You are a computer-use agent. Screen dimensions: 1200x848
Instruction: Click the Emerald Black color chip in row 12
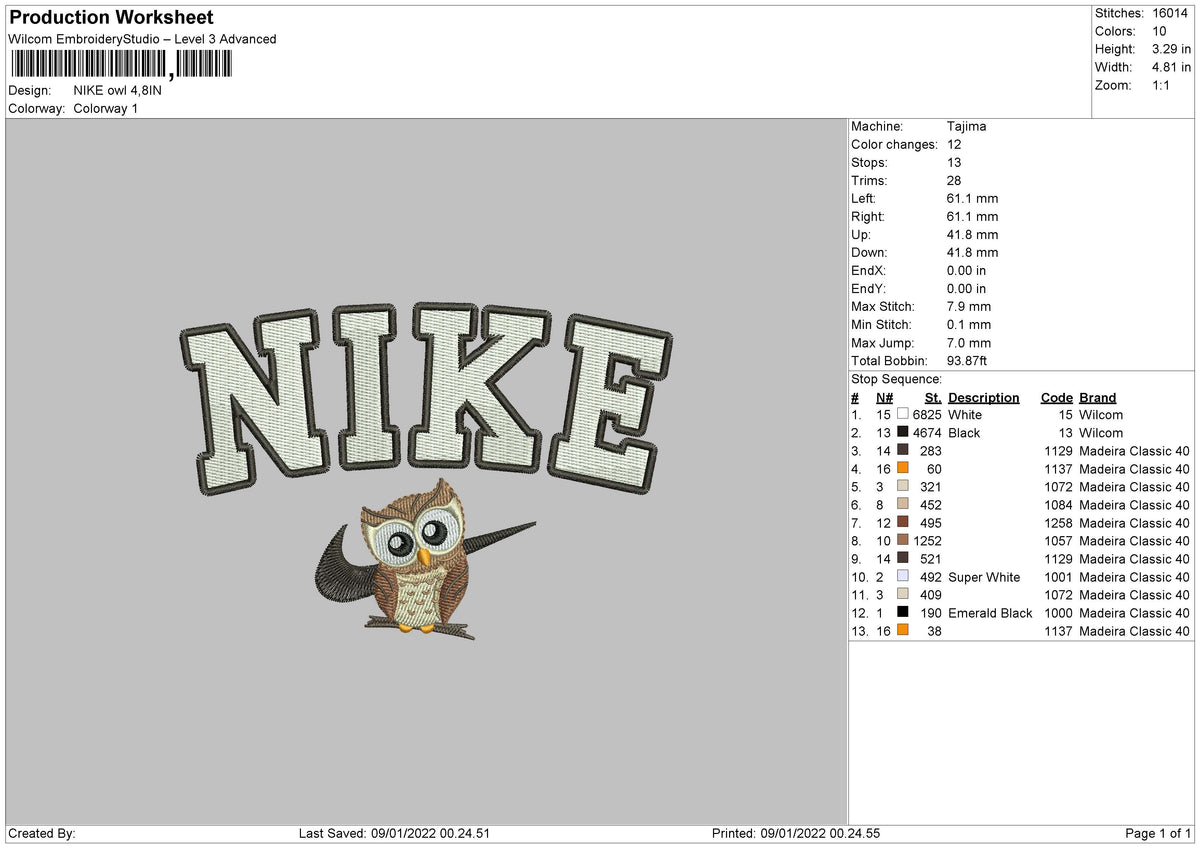pyautogui.click(x=904, y=613)
